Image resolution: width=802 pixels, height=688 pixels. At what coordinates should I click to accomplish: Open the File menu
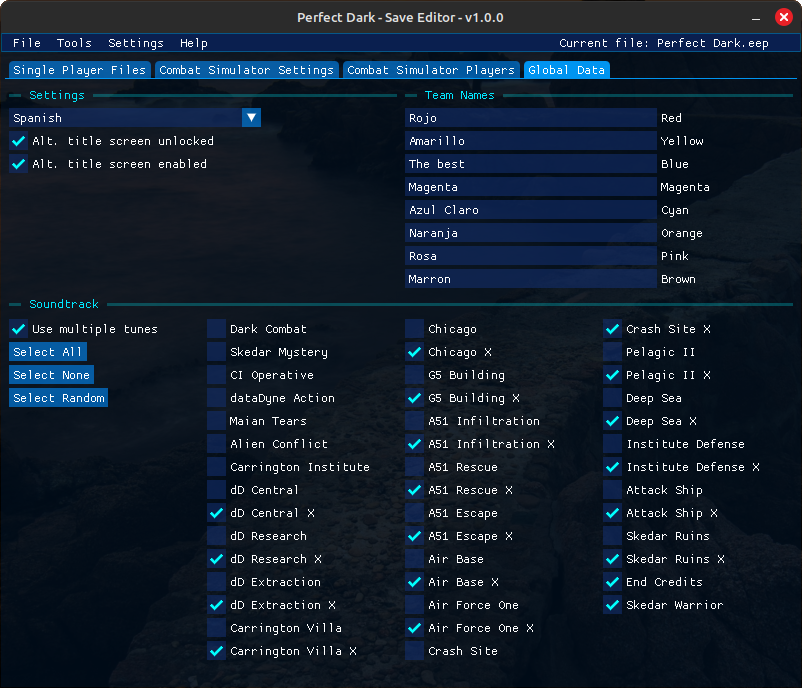pos(27,43)
